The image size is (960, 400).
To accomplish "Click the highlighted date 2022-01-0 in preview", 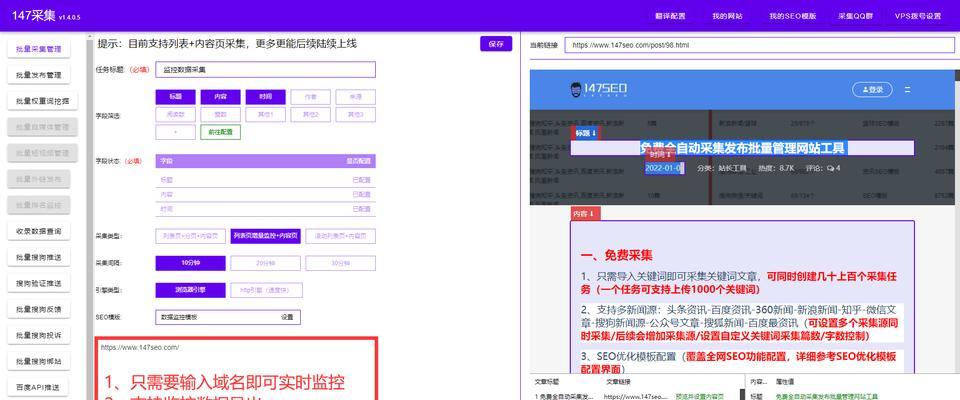I will tap(664, 168).
